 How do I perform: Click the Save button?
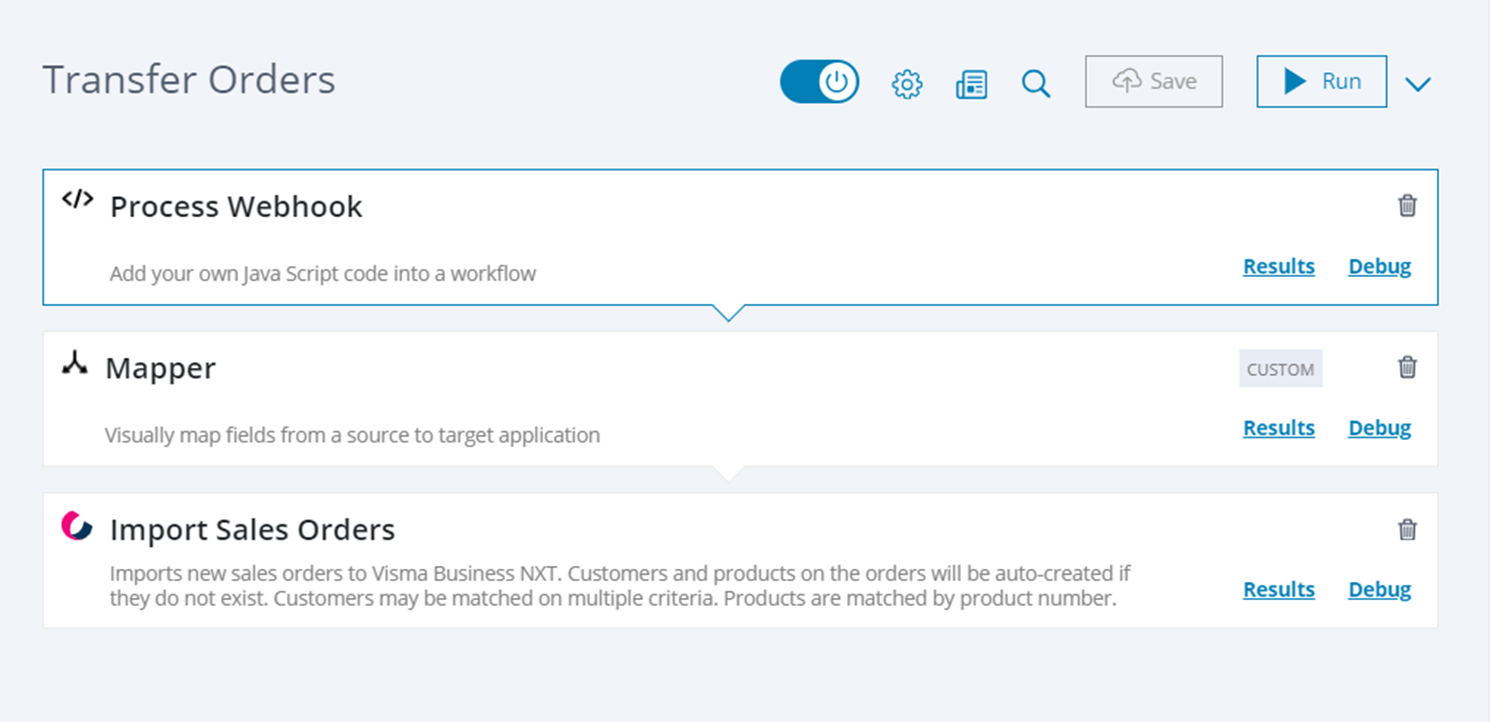[1154, 81]
